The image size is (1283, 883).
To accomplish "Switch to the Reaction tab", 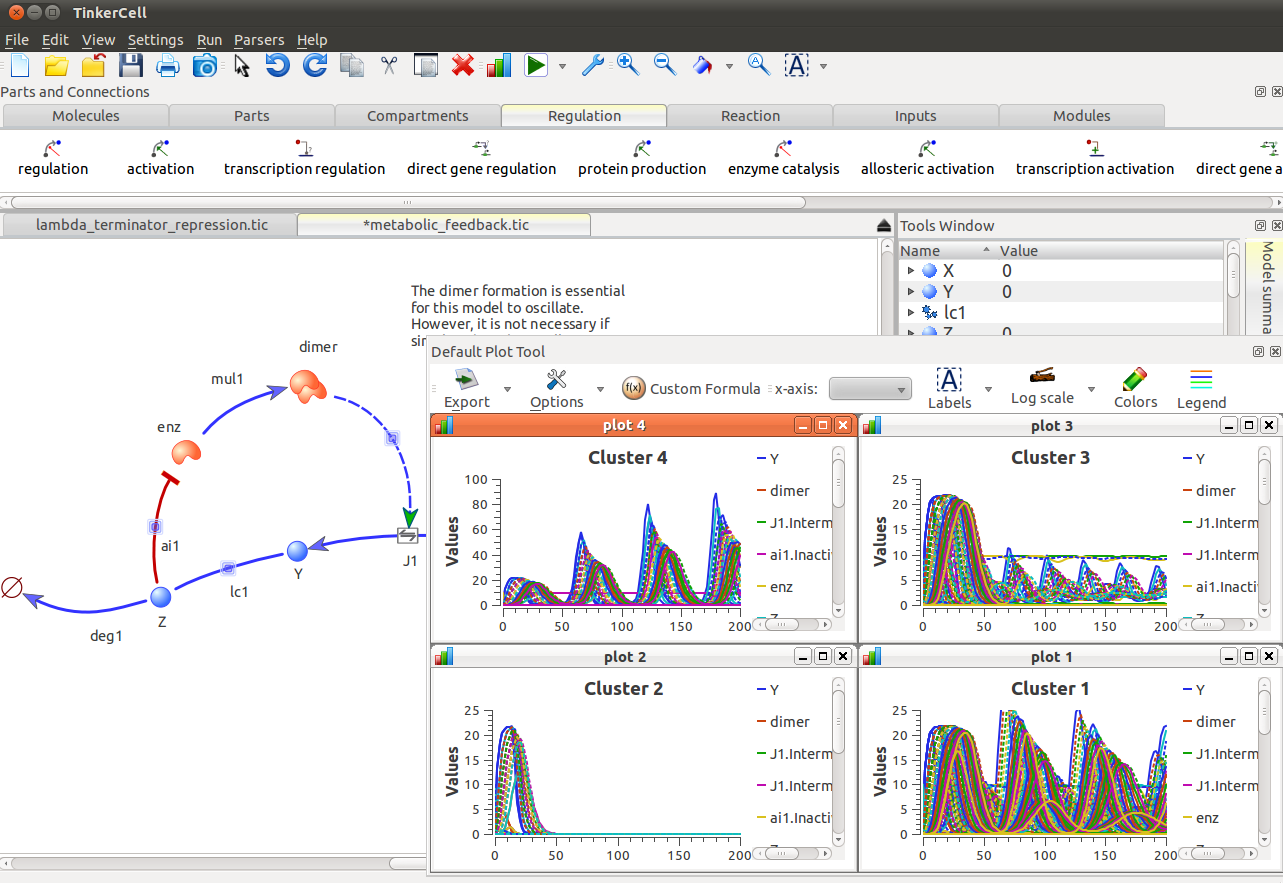I will pos(749,115).
